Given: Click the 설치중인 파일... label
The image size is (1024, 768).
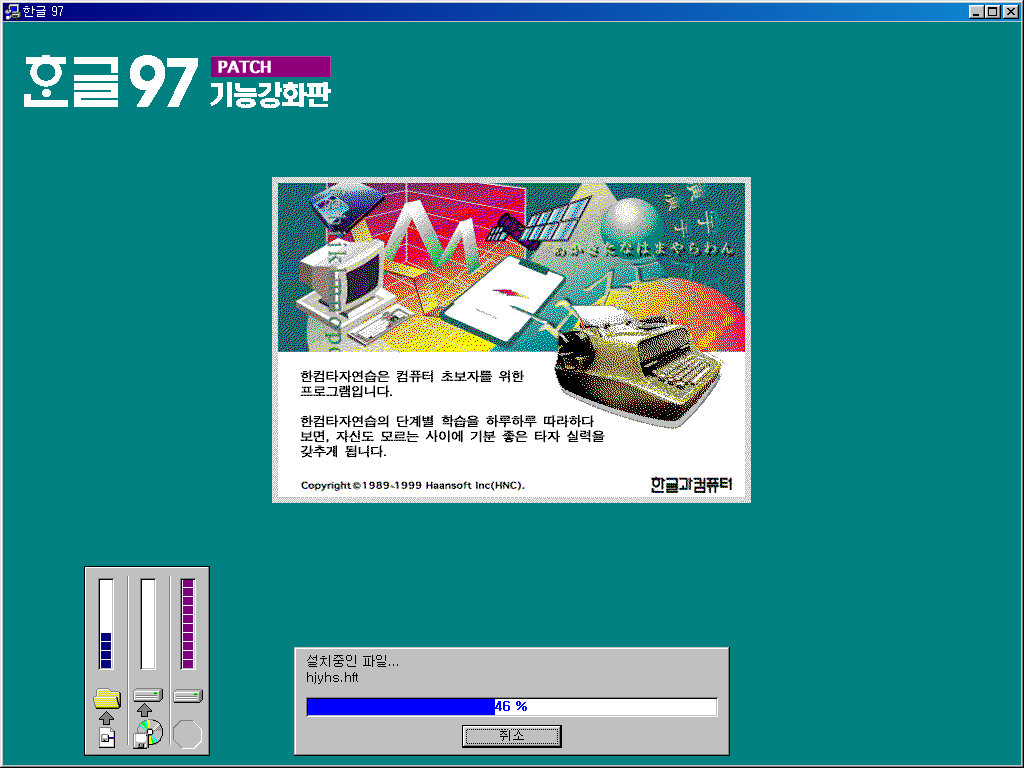Looking at the screenshot, I should 353,661.
